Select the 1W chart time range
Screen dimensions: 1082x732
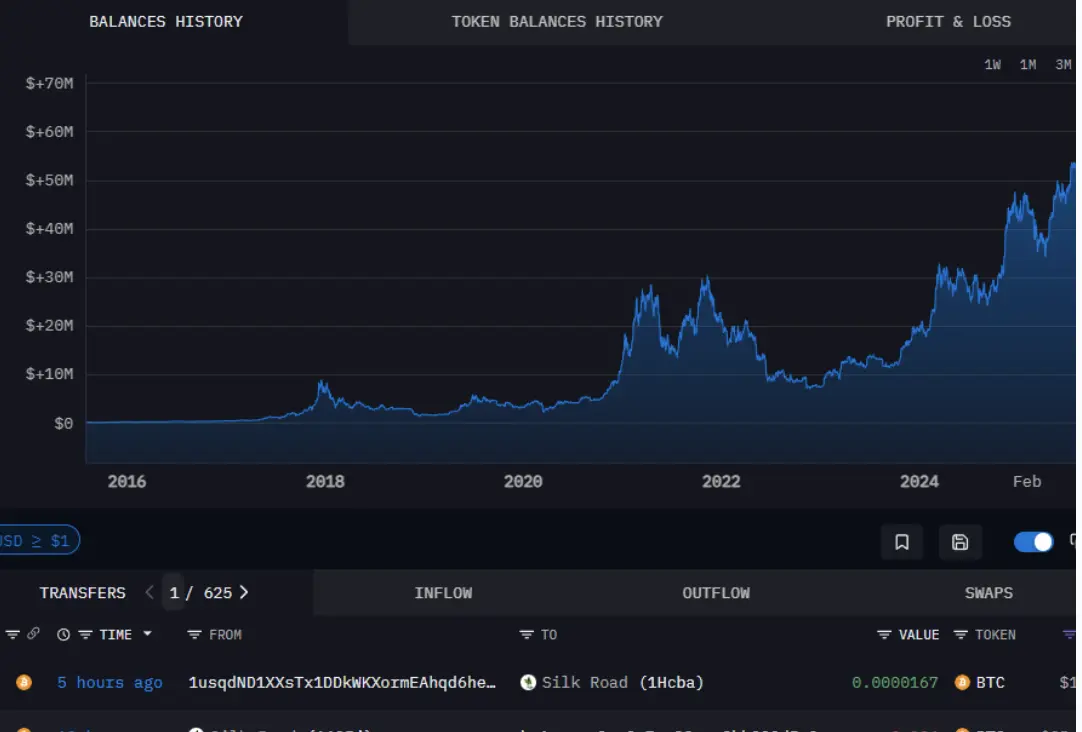point(992,65)
